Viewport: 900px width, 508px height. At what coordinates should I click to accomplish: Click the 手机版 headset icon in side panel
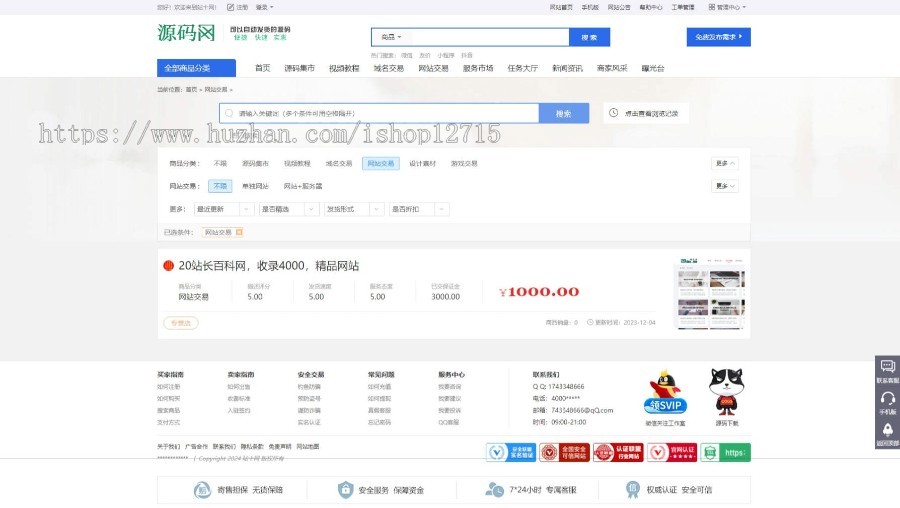[x=887, y=398]
